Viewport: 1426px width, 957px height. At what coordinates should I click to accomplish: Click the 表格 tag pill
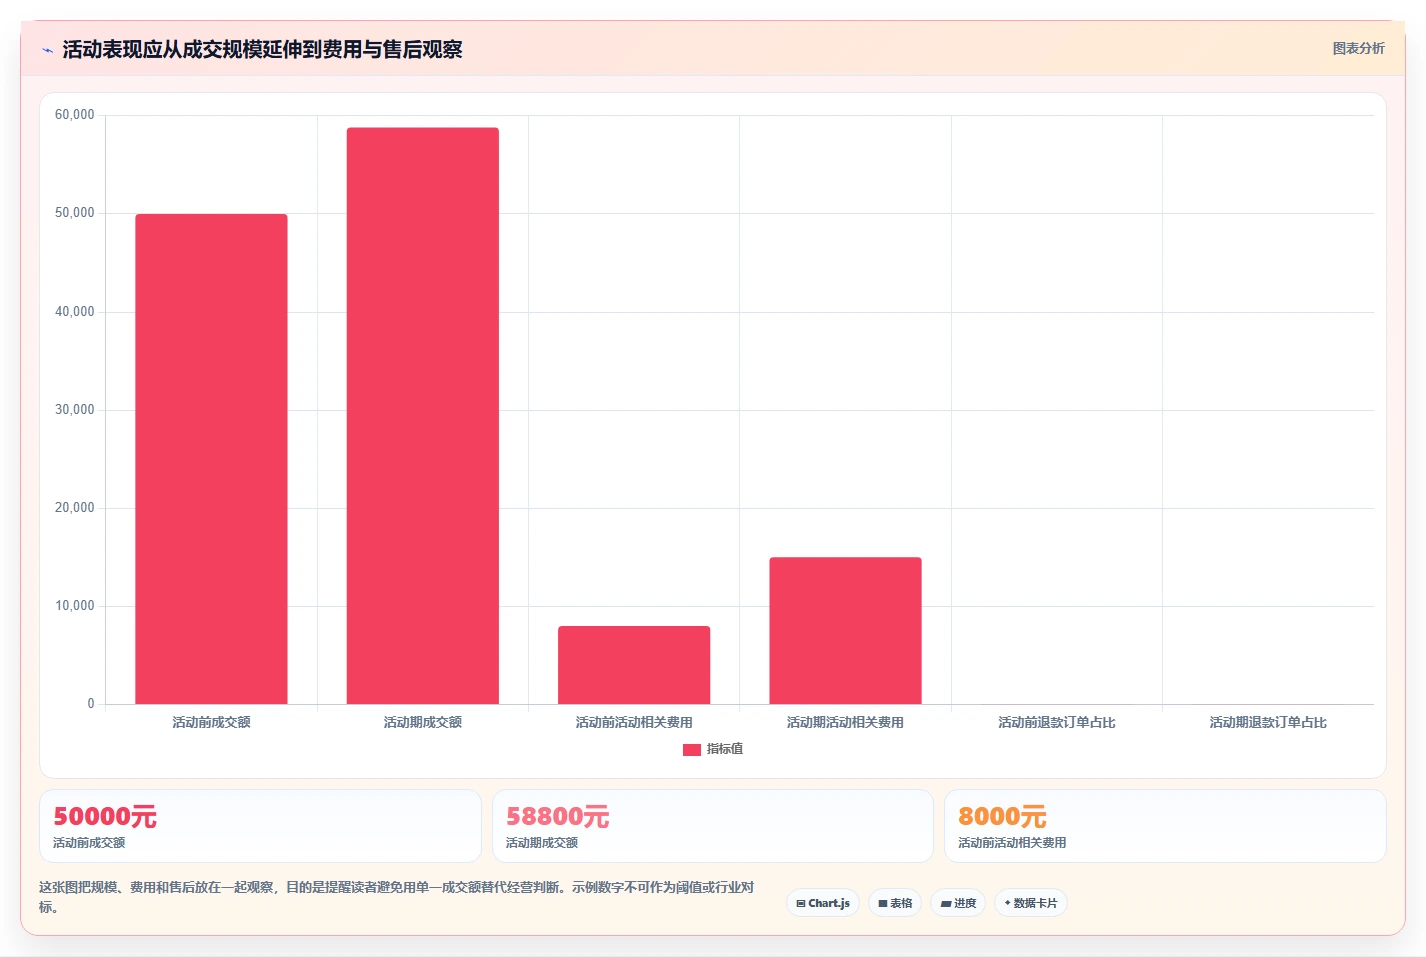click(x=895, y=903)
